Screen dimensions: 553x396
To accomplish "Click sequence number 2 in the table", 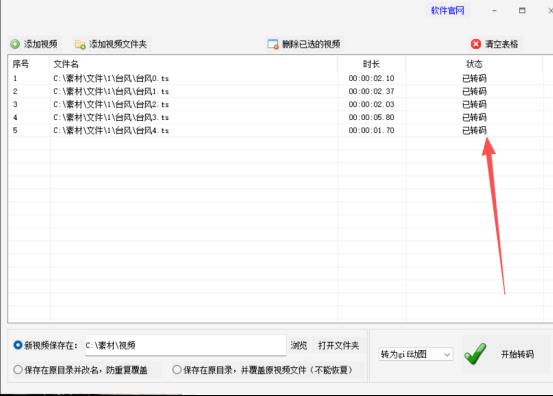I will coord(15,91).
